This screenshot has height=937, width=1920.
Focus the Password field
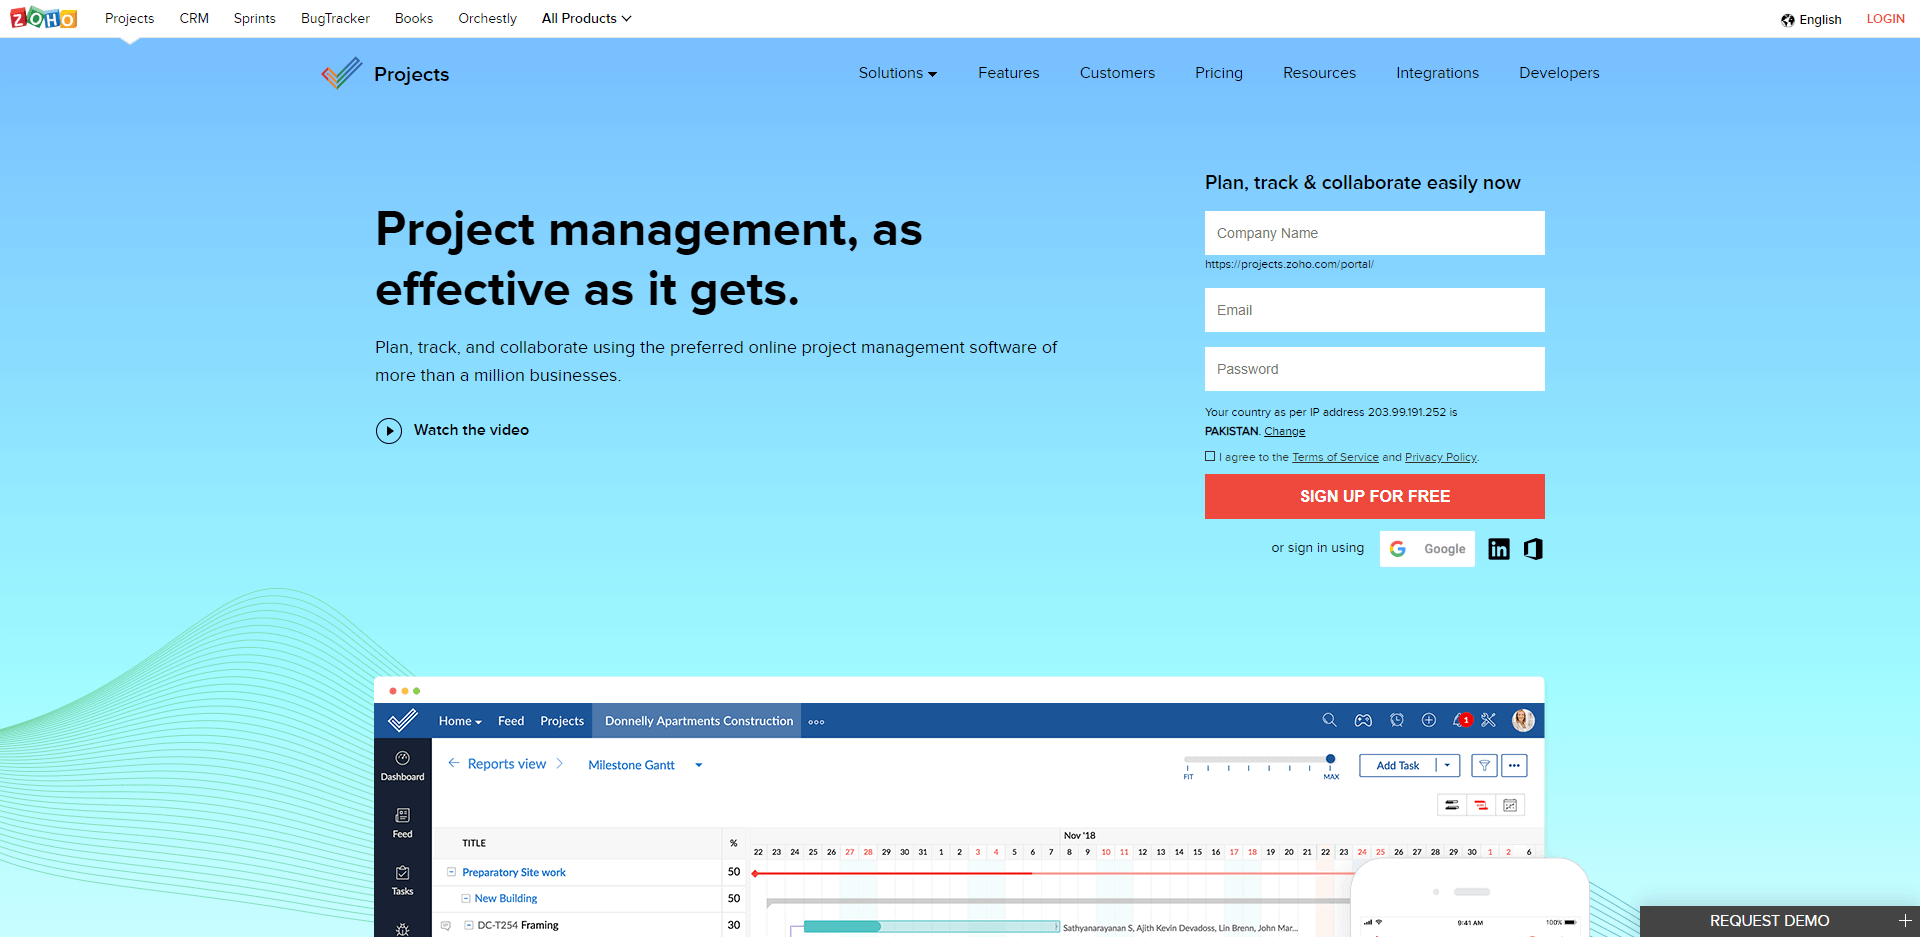point(1374,369)
